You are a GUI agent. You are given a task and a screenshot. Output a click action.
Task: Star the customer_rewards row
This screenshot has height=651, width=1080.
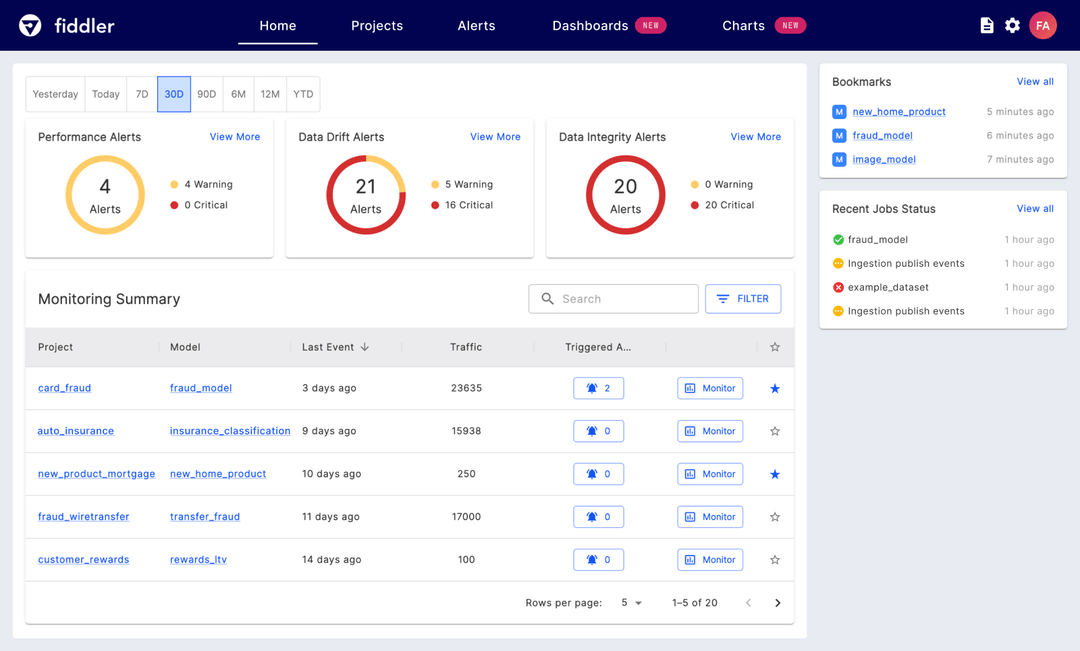pos(774,559)
